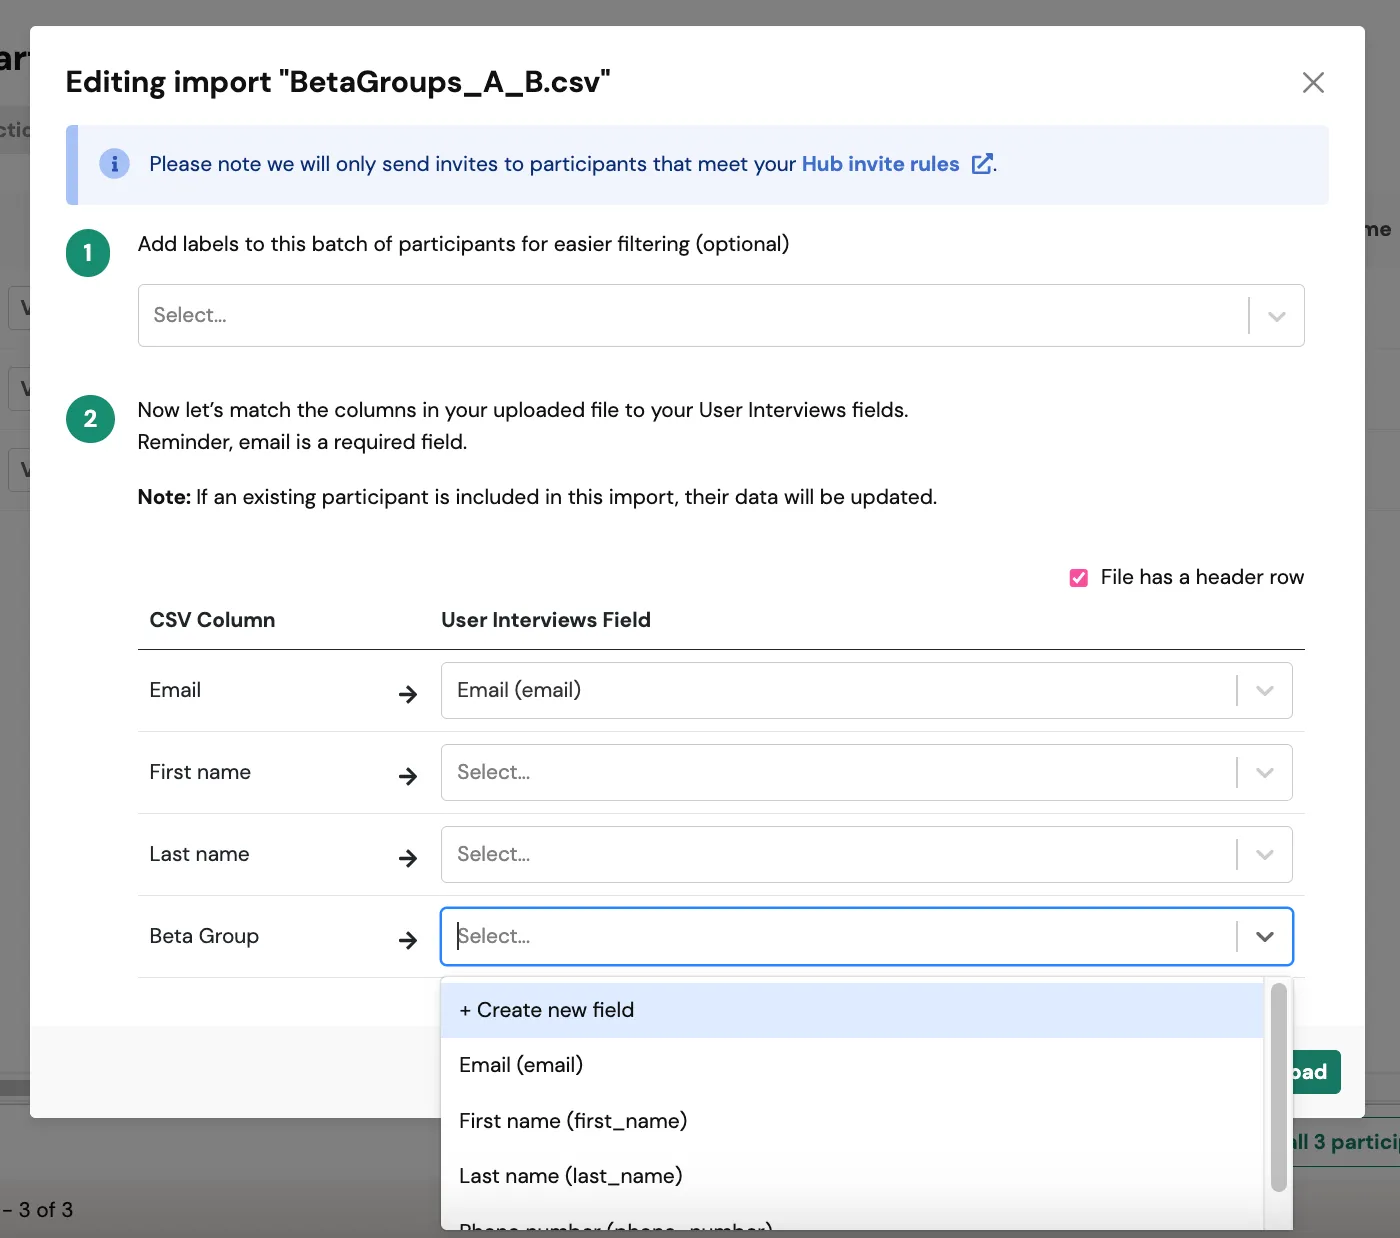Select First name (first_name) option
This screenshot has height=1238, width=1400.
(852, 1121)
